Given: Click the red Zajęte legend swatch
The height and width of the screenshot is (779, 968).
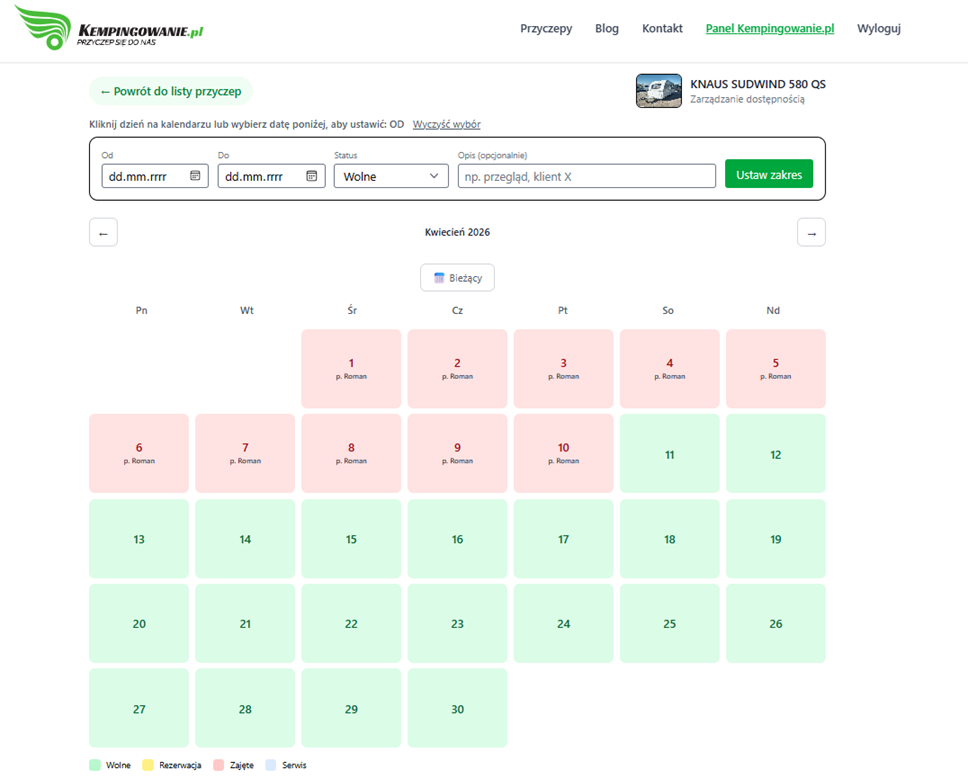Looking at the screenshot, I should [x=220, y=765].
